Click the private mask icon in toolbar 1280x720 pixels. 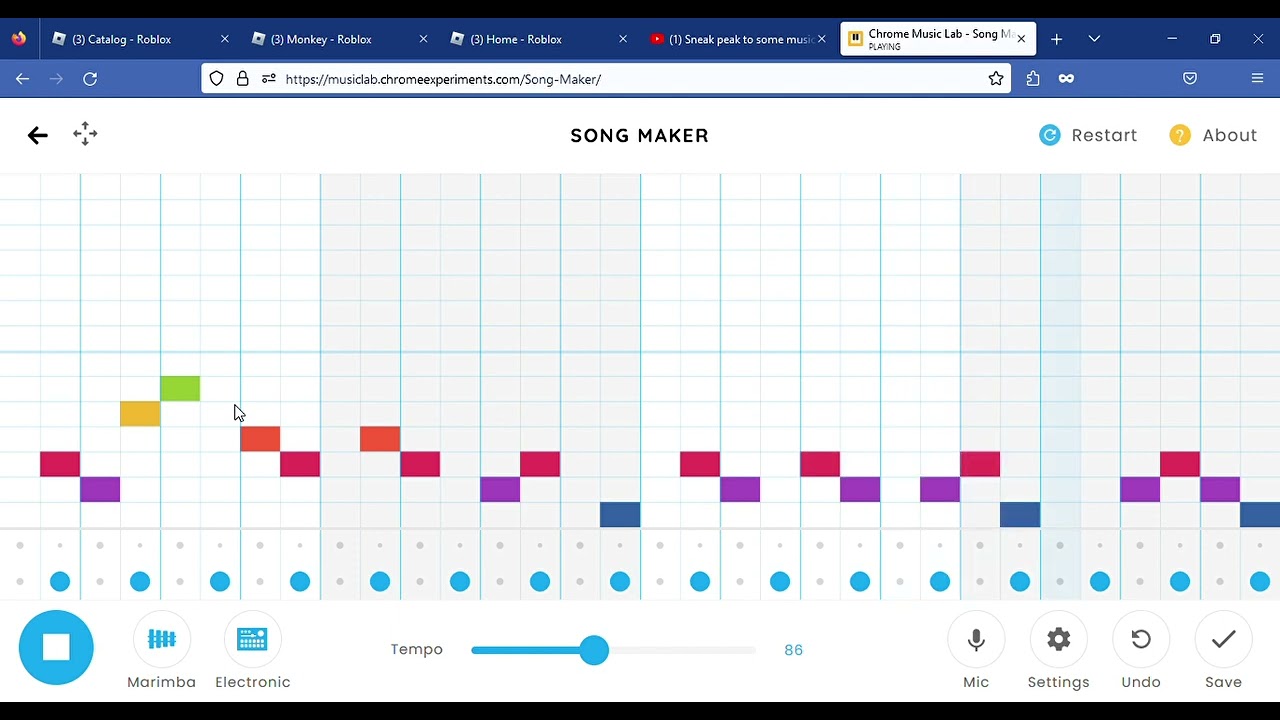coord(1066,79)
